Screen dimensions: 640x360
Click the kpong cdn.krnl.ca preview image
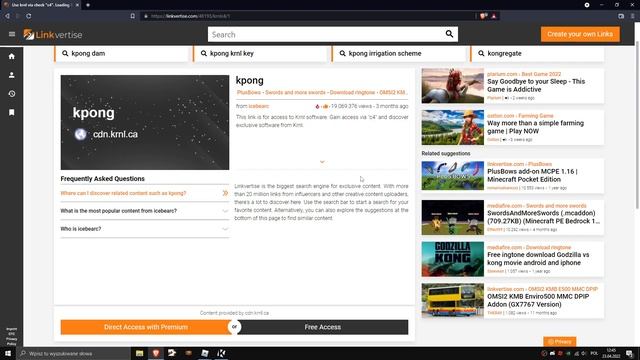[x=145, y=122]
